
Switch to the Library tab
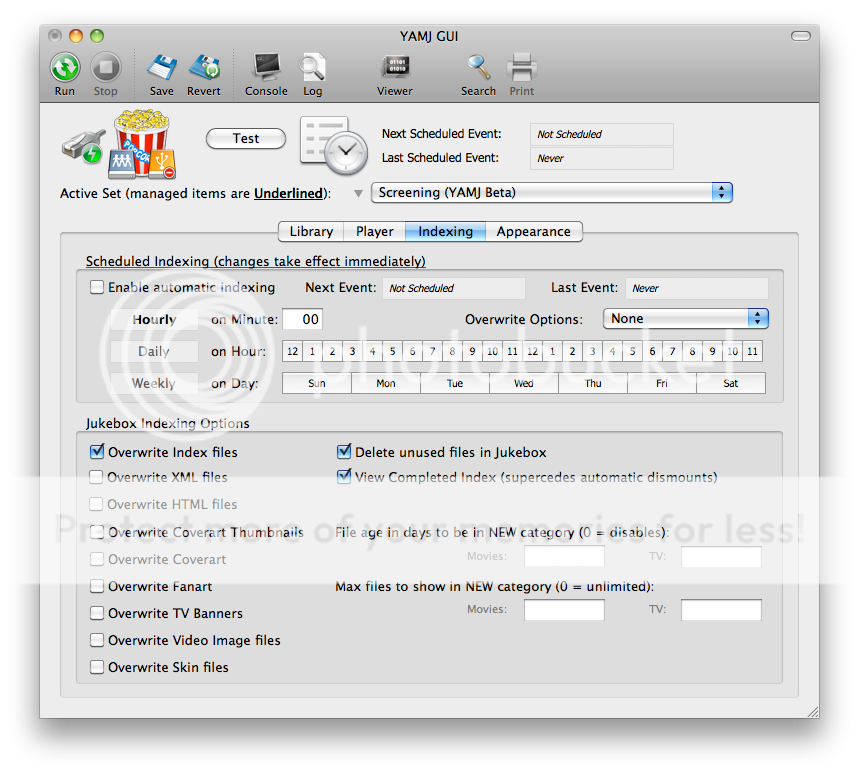click(x=310, y=231)
